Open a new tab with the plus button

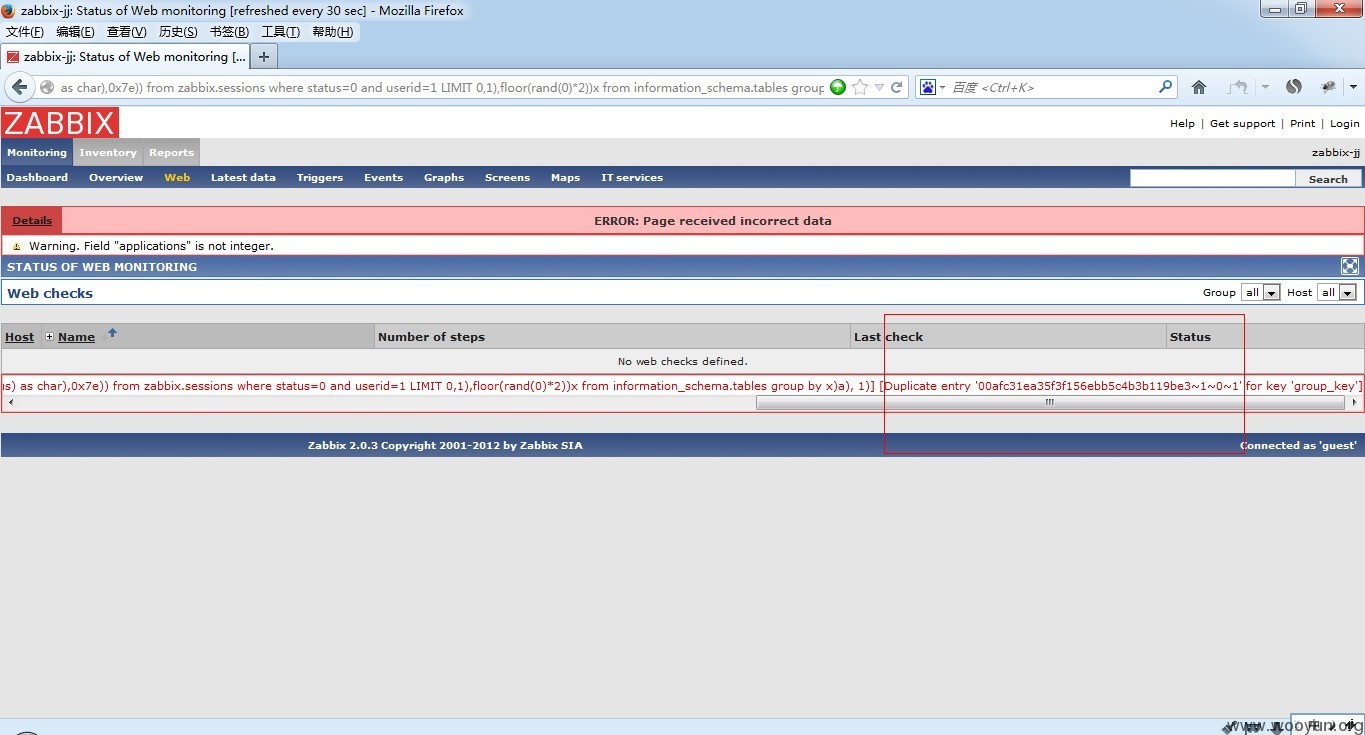click(x=264, y=57)
